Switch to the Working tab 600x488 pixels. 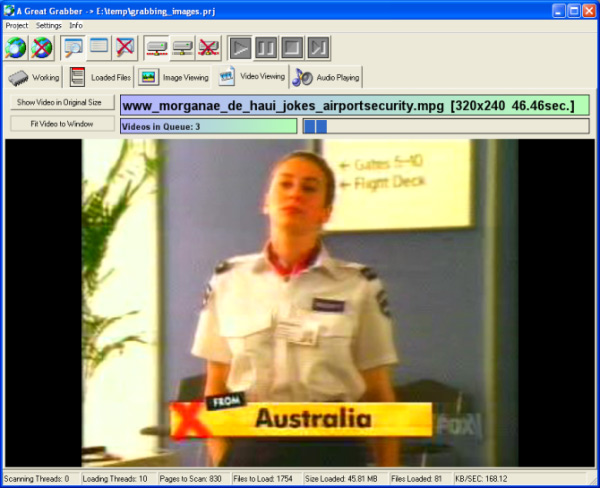pos(34,77)
